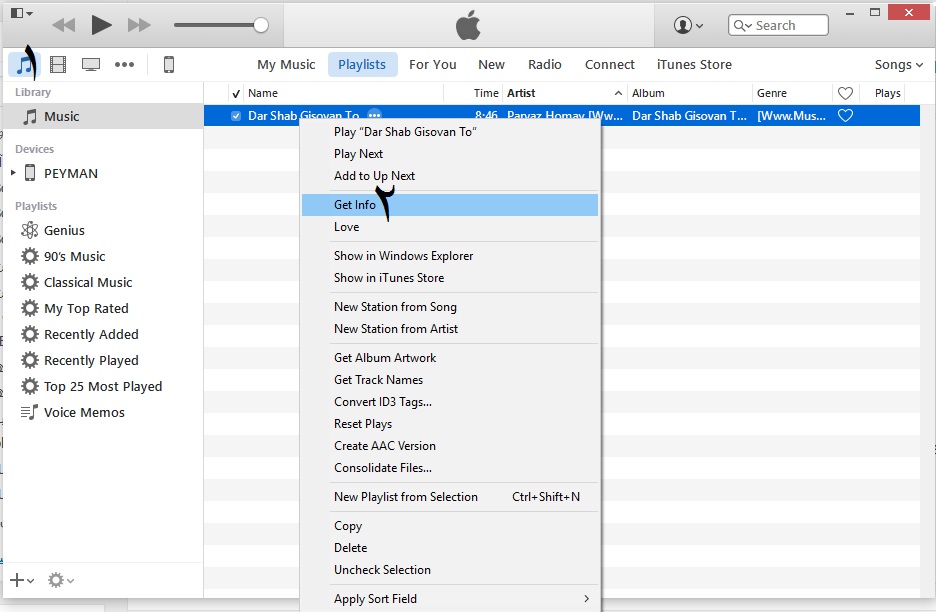The width and height of the screenshot is (936, 612).
Task: Choose New Station from Artist
Action: 449,329
